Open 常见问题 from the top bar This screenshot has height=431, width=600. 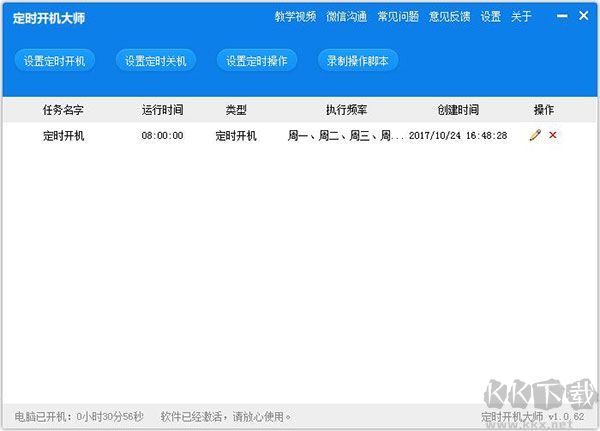pyautogui.click(x=397, y=17)
